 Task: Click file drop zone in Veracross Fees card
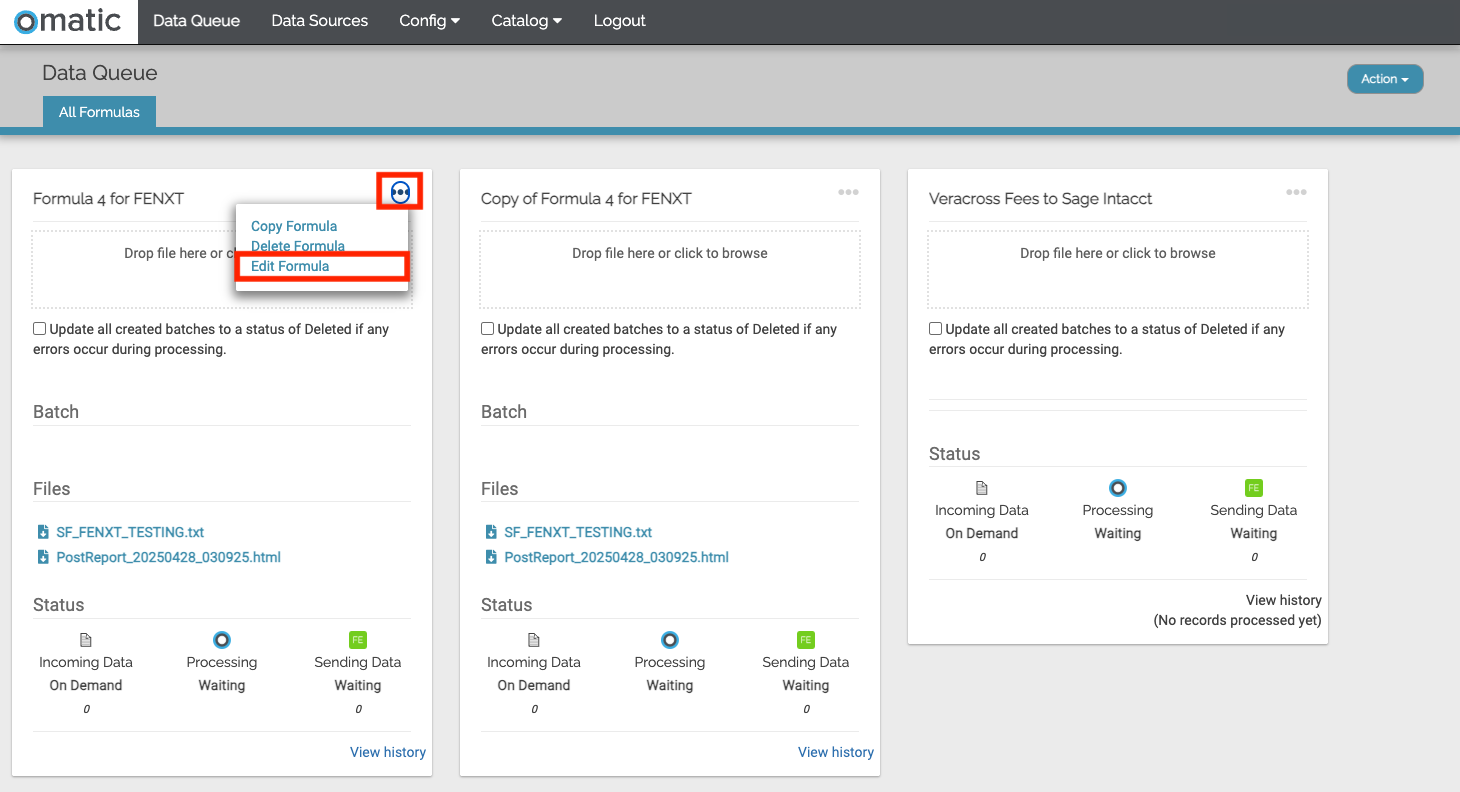coord(1118,270)
